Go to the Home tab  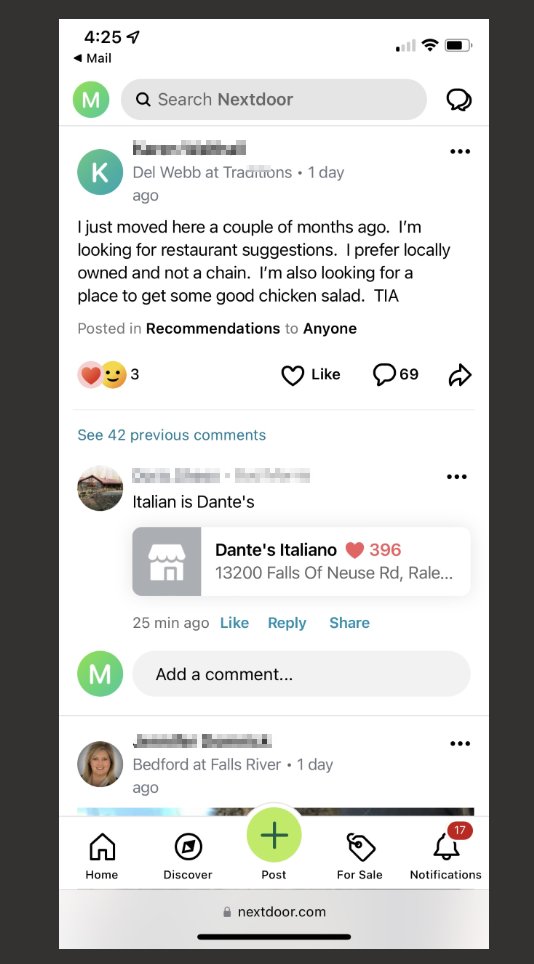click(102, 856)
